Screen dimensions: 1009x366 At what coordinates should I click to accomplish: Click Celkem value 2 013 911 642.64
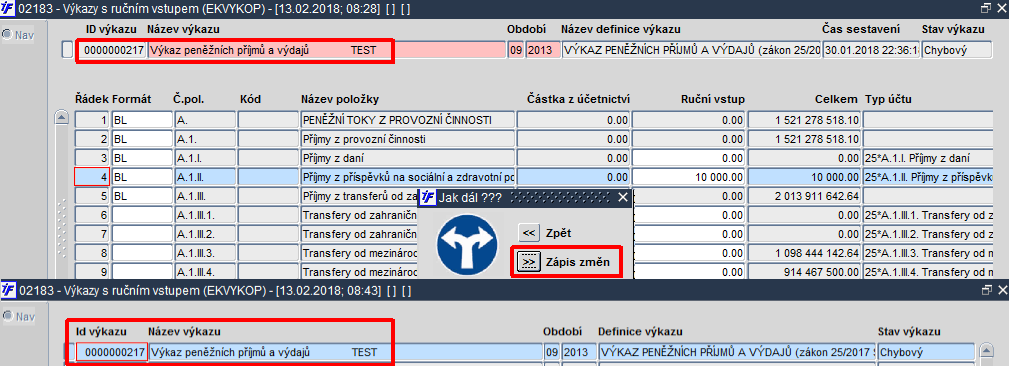[804, 196]
